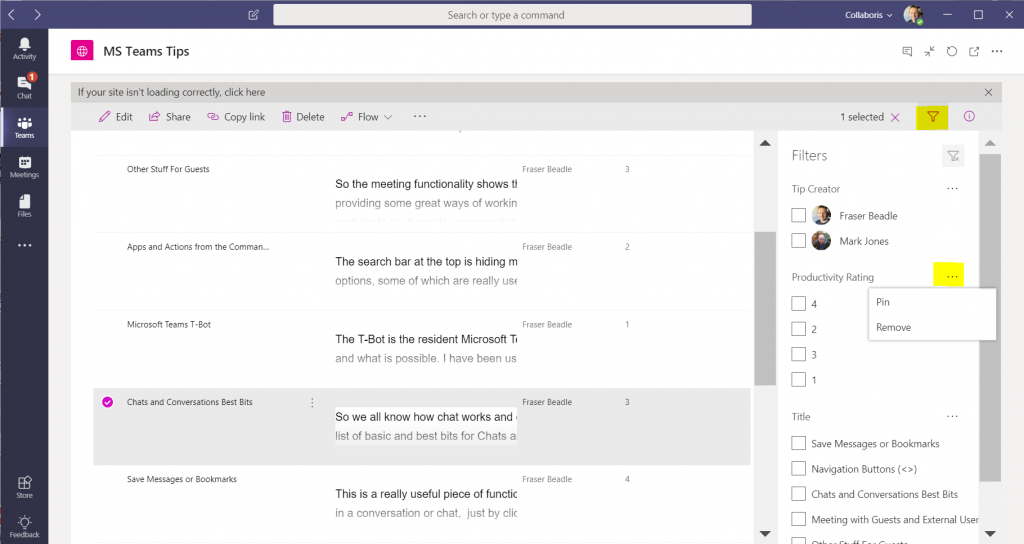Check the Save Messages or Bookmarks title filter
1024x544 pixels.
pos(798,443)
